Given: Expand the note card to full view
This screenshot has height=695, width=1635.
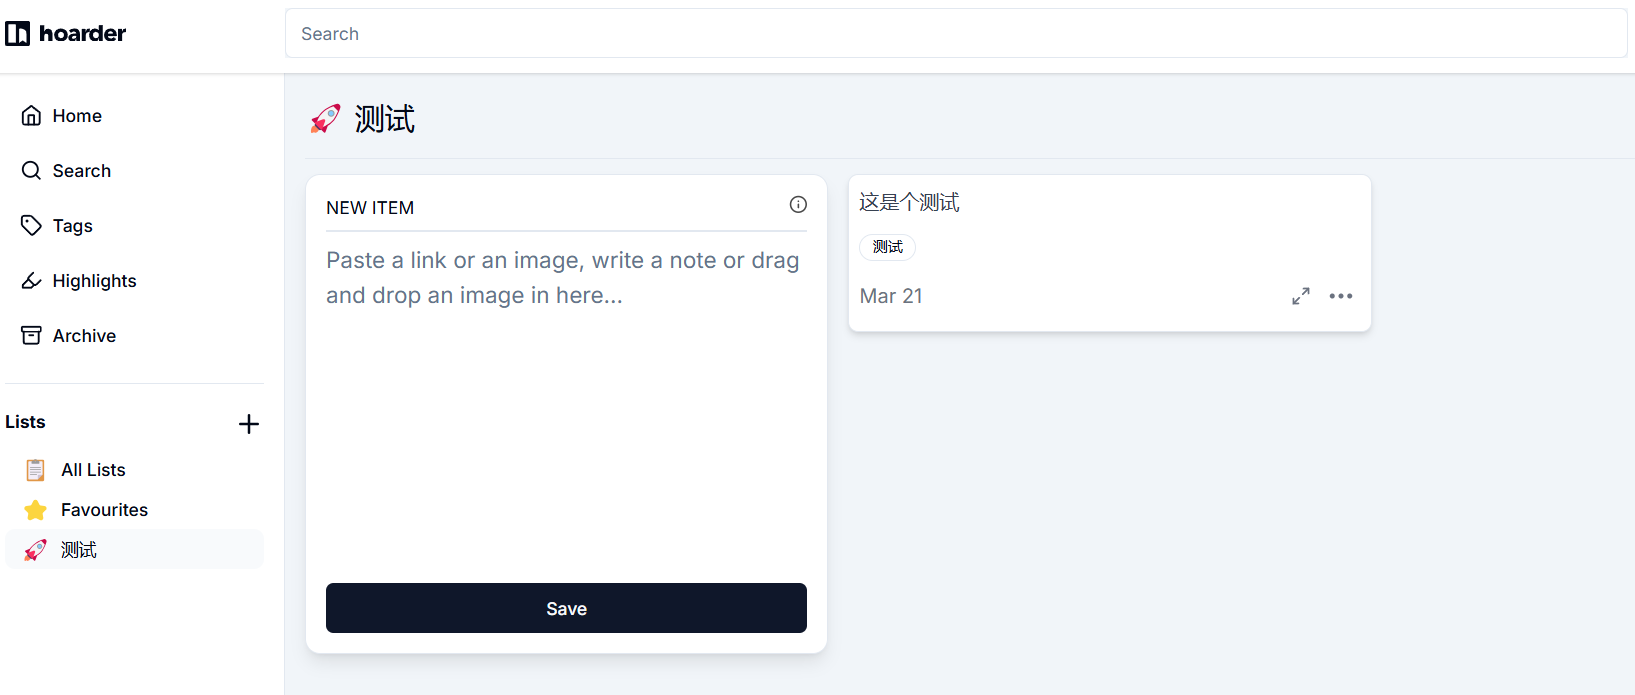Looking at the screenshot, I should 1301,297.
